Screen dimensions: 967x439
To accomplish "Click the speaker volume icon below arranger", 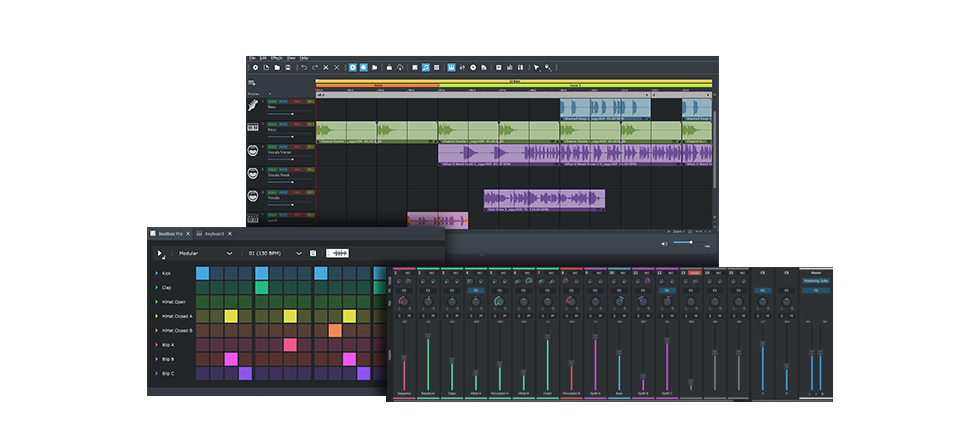I will [664, 244].
